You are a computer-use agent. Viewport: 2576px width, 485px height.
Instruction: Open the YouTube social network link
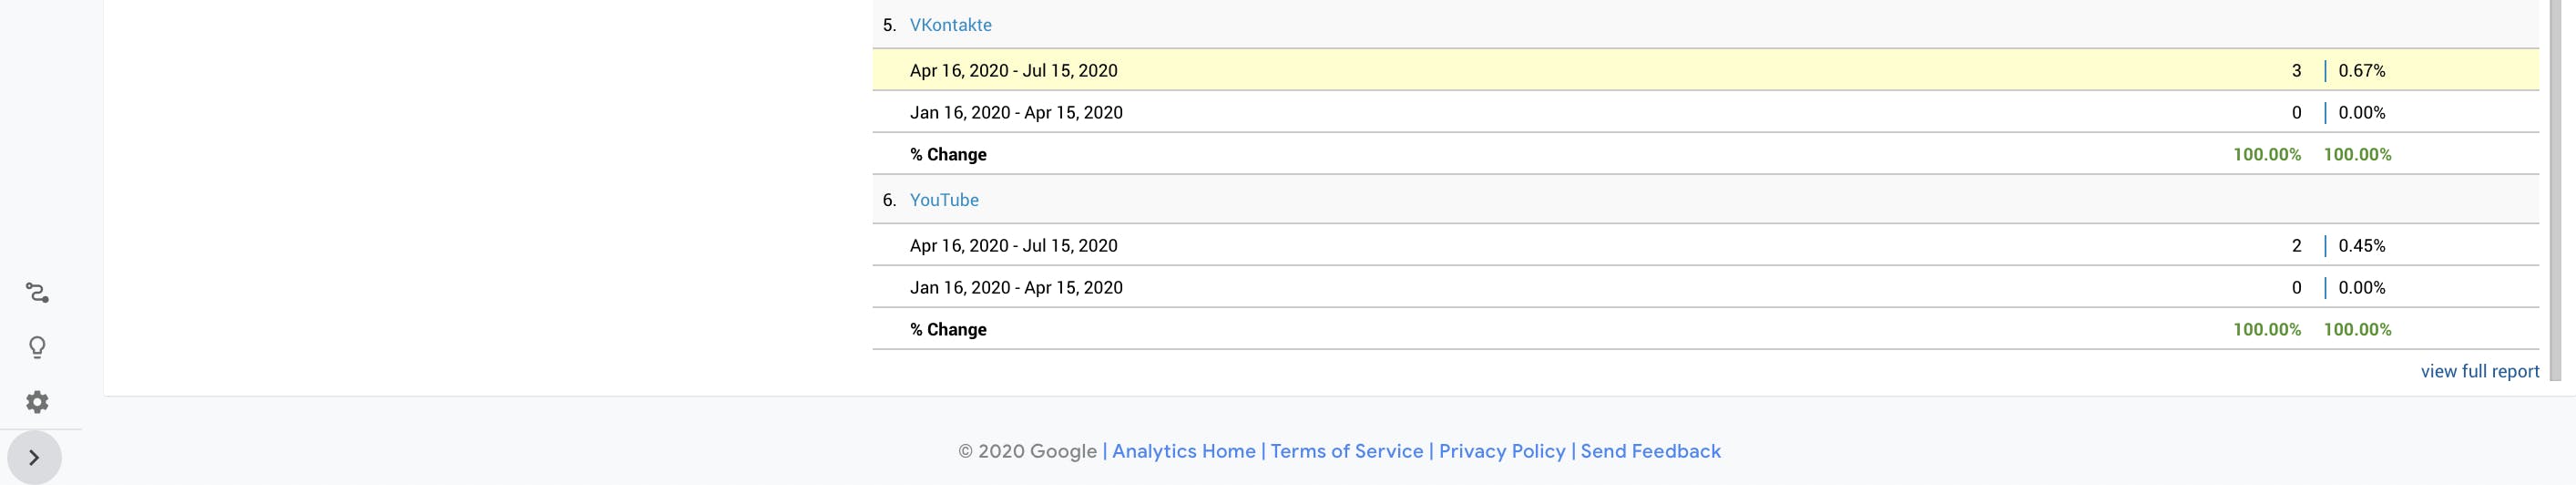944,200
